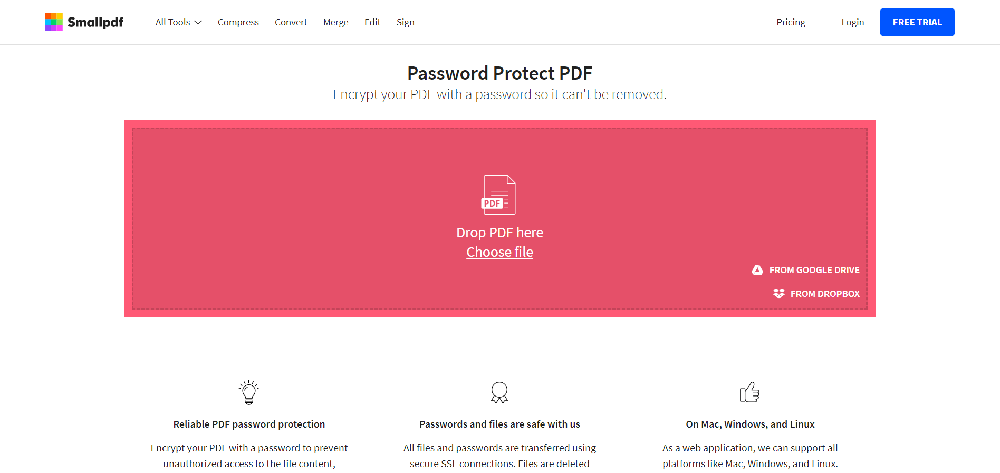Screen dimensions: 1000x473
Task: Open the Compress menu item
Action: coord(238,22)
